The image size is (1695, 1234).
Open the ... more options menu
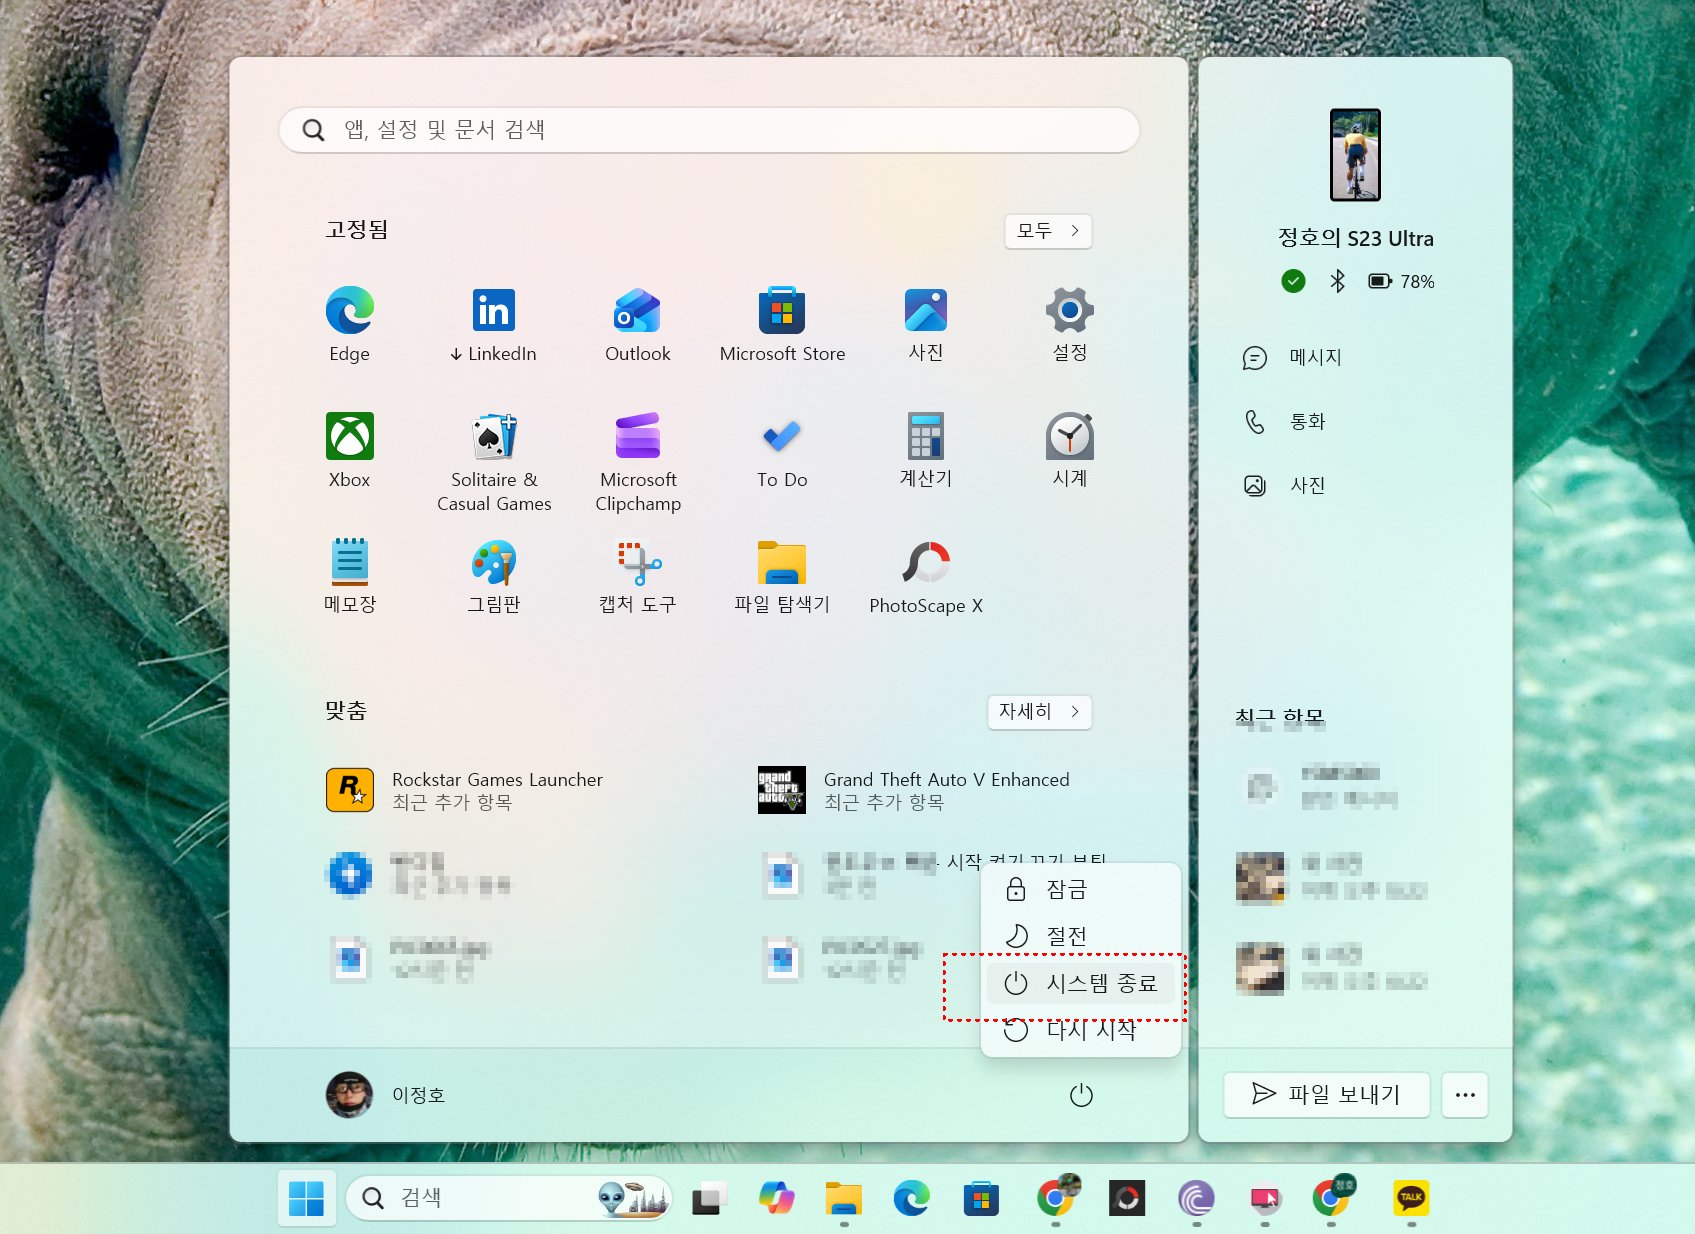[x=1464, y=1095]
